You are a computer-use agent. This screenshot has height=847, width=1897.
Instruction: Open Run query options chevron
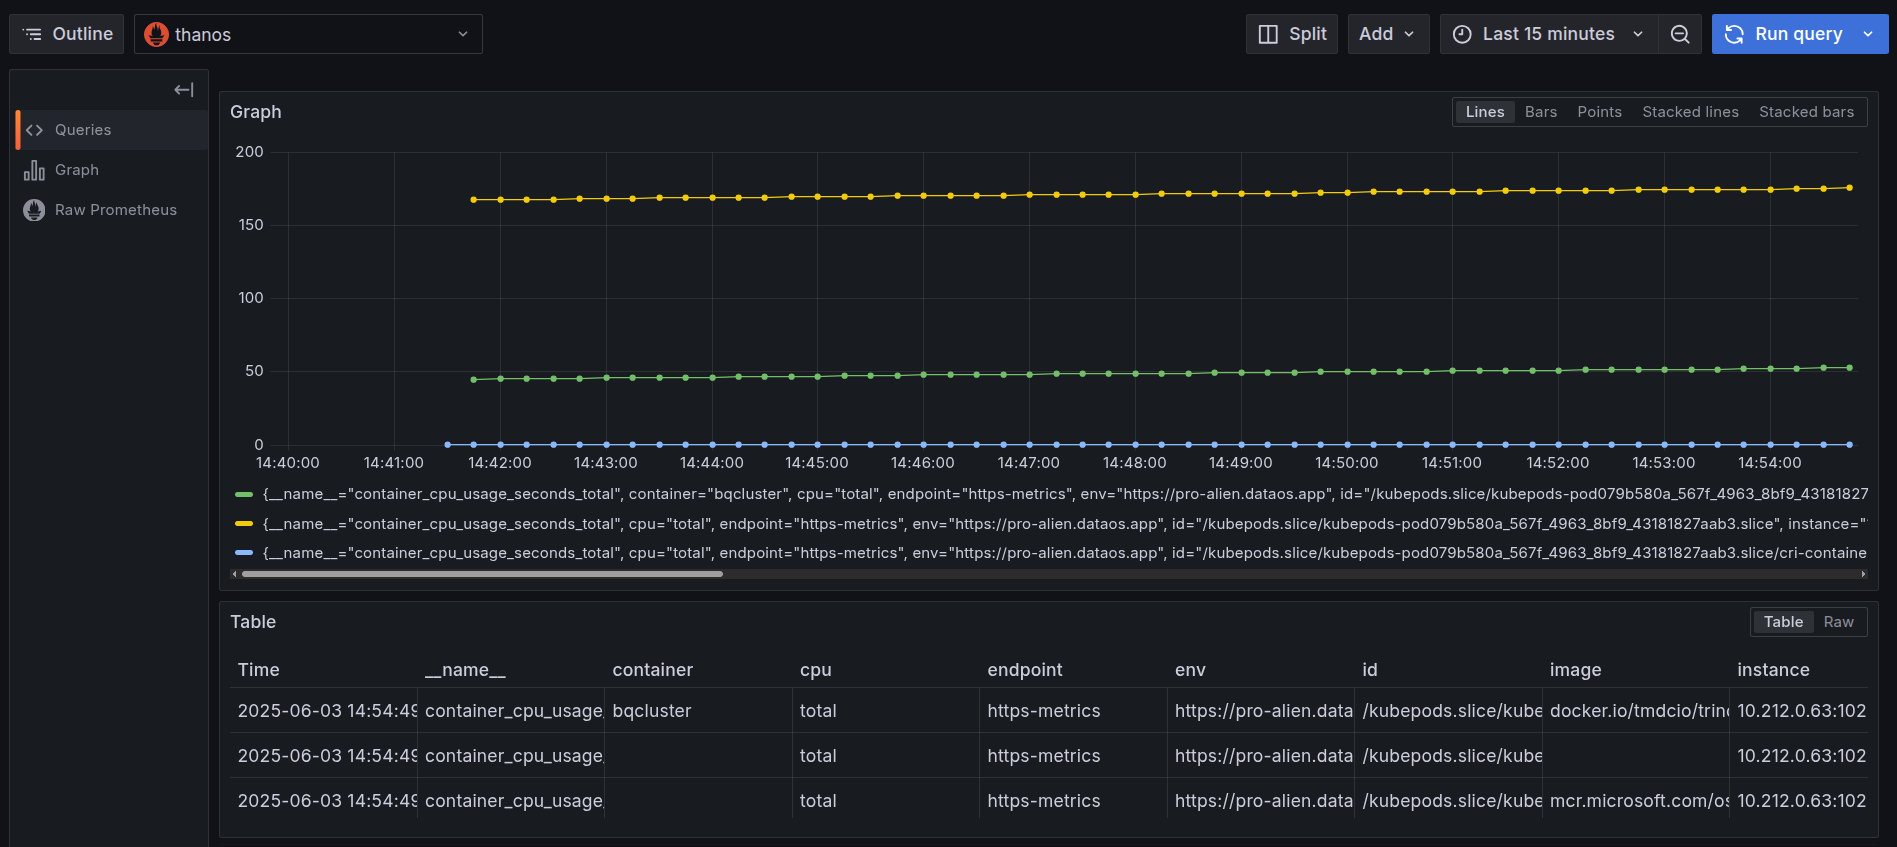1868,34
